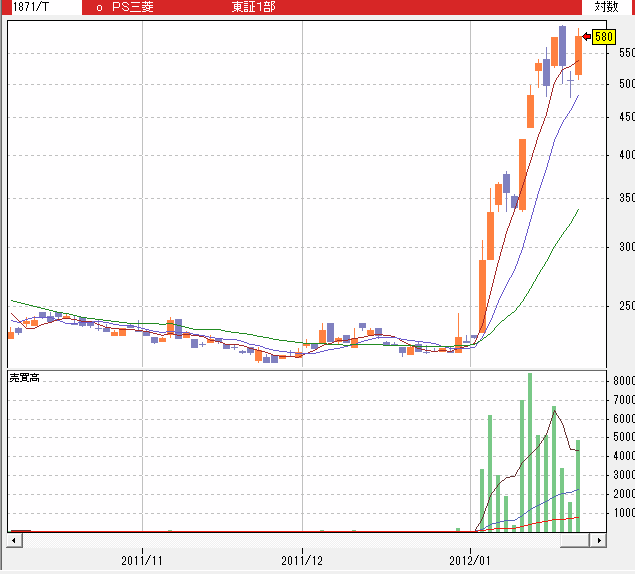Click the 4000 volume axis label

click(x=624, y=456)
